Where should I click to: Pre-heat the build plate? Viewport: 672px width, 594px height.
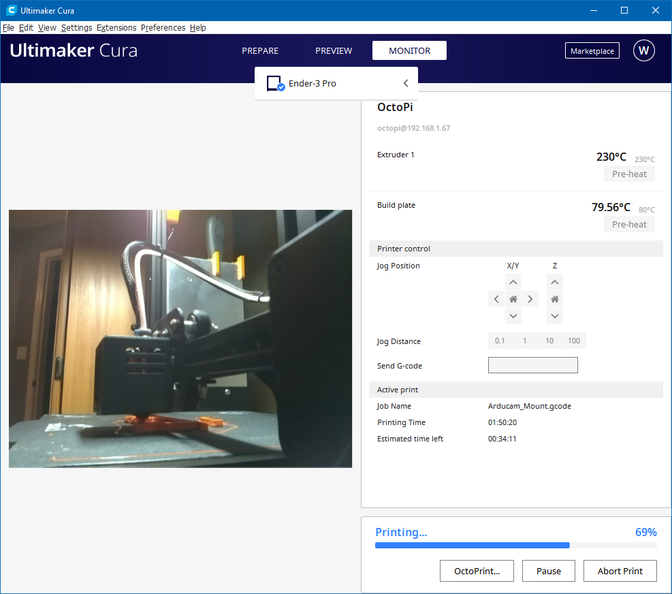(x=629, y=224)
